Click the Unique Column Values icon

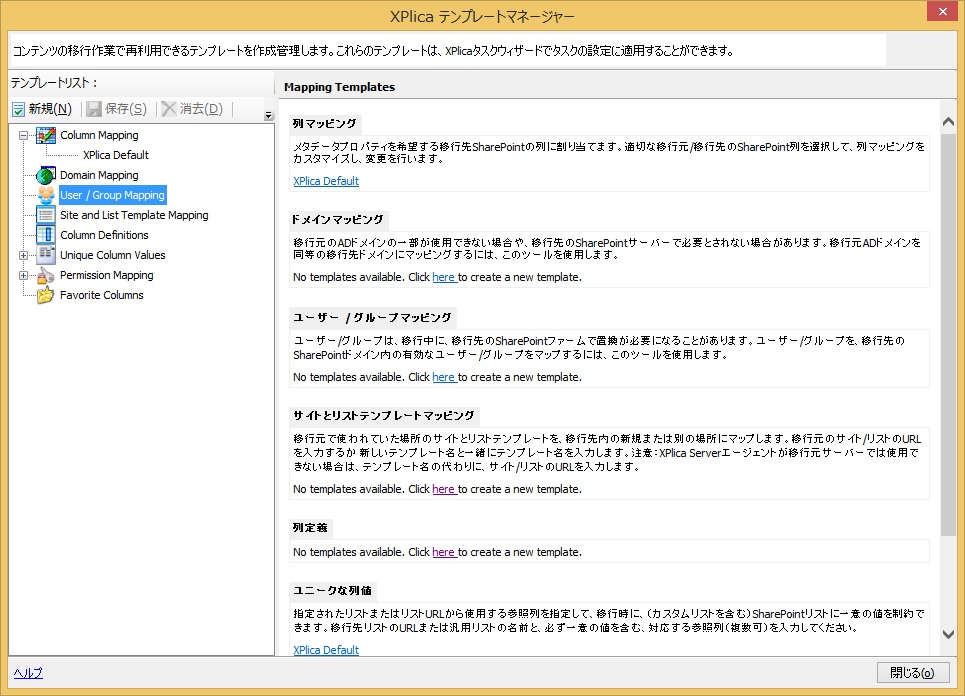pos(46,255)
